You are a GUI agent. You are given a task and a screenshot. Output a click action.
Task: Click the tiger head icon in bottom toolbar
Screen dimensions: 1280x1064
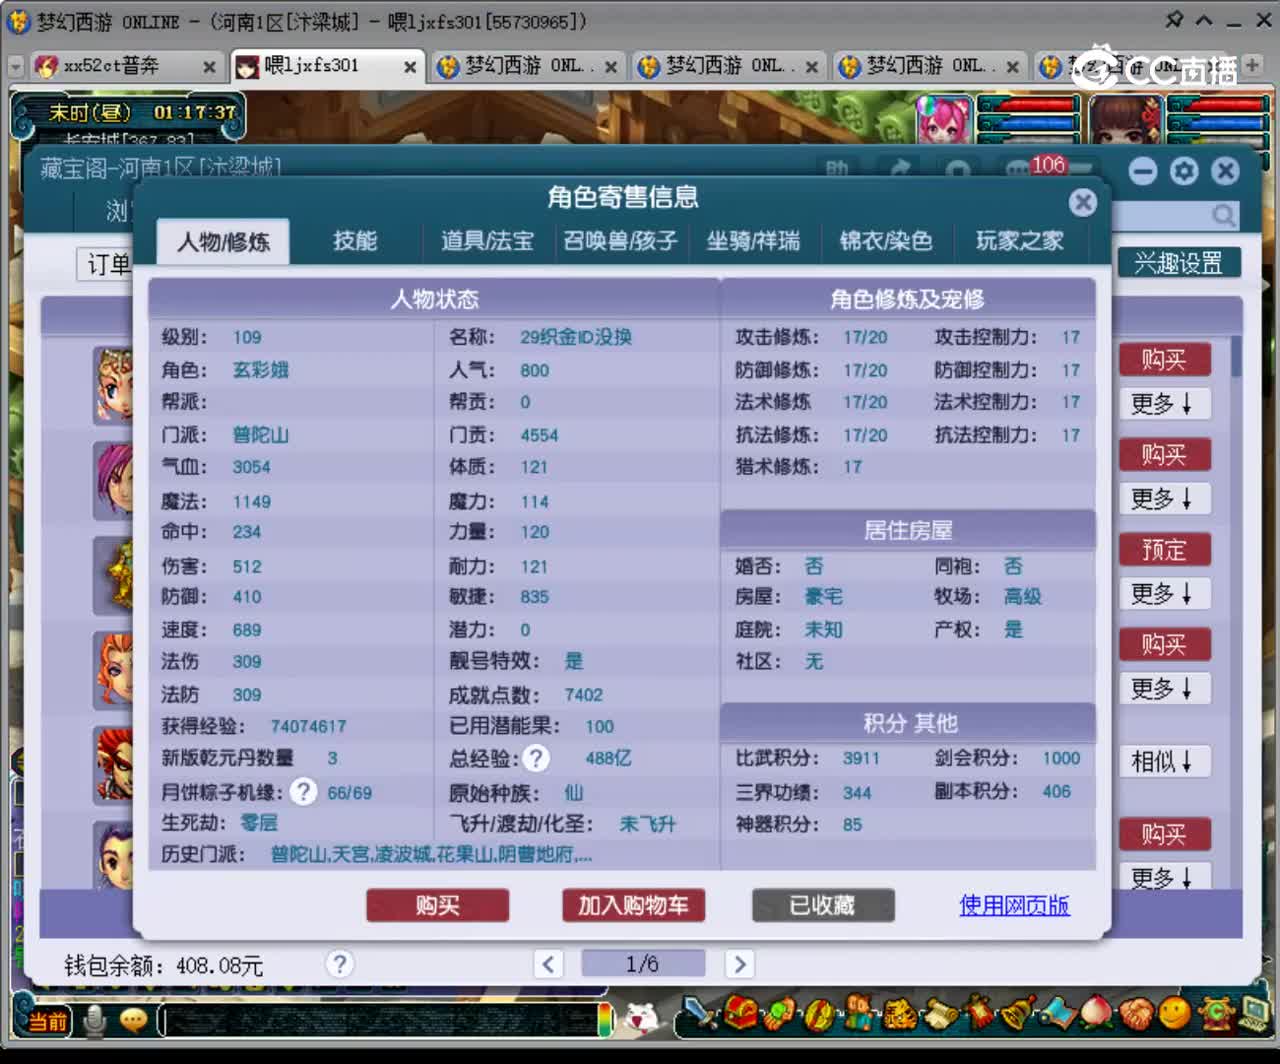900,1015
